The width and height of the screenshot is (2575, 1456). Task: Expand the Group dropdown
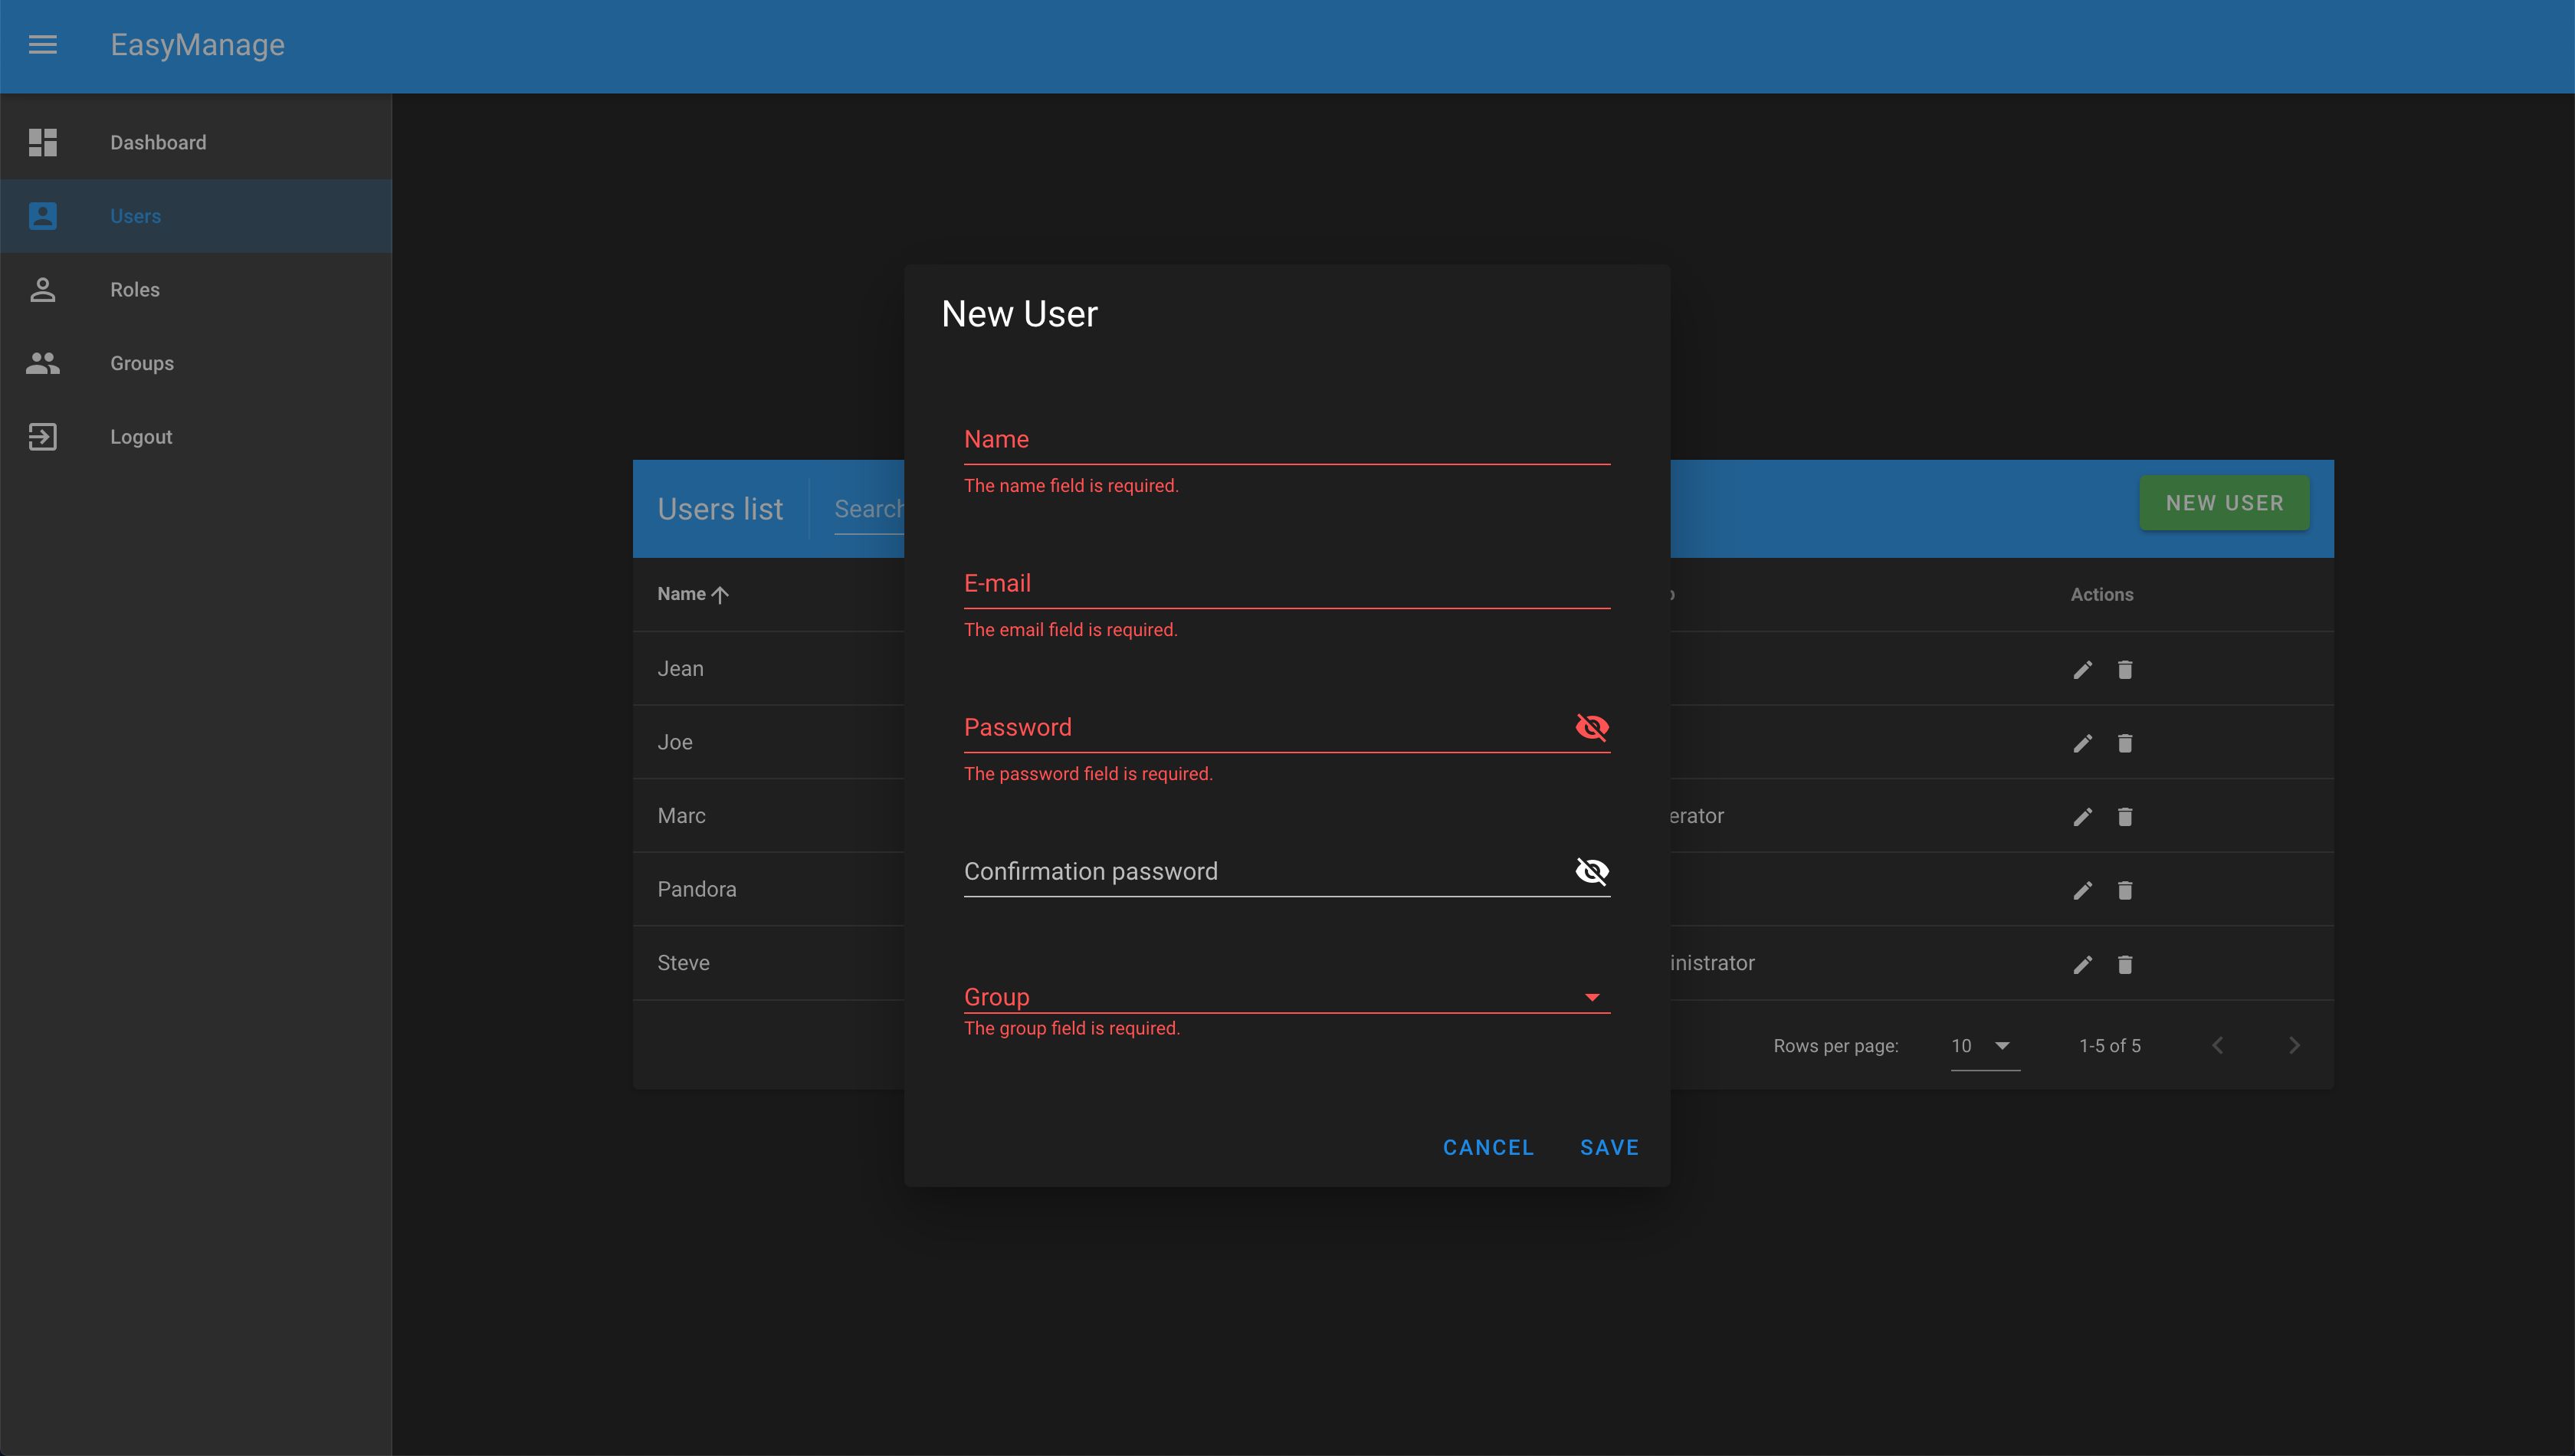pyautogui.click(x=1591, y=997)
